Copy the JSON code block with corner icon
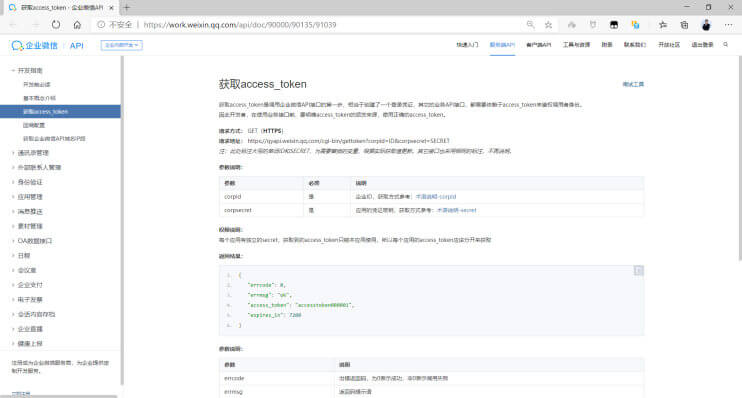The image size is (742, 398). pyautogui.click(x=638, y=271)
